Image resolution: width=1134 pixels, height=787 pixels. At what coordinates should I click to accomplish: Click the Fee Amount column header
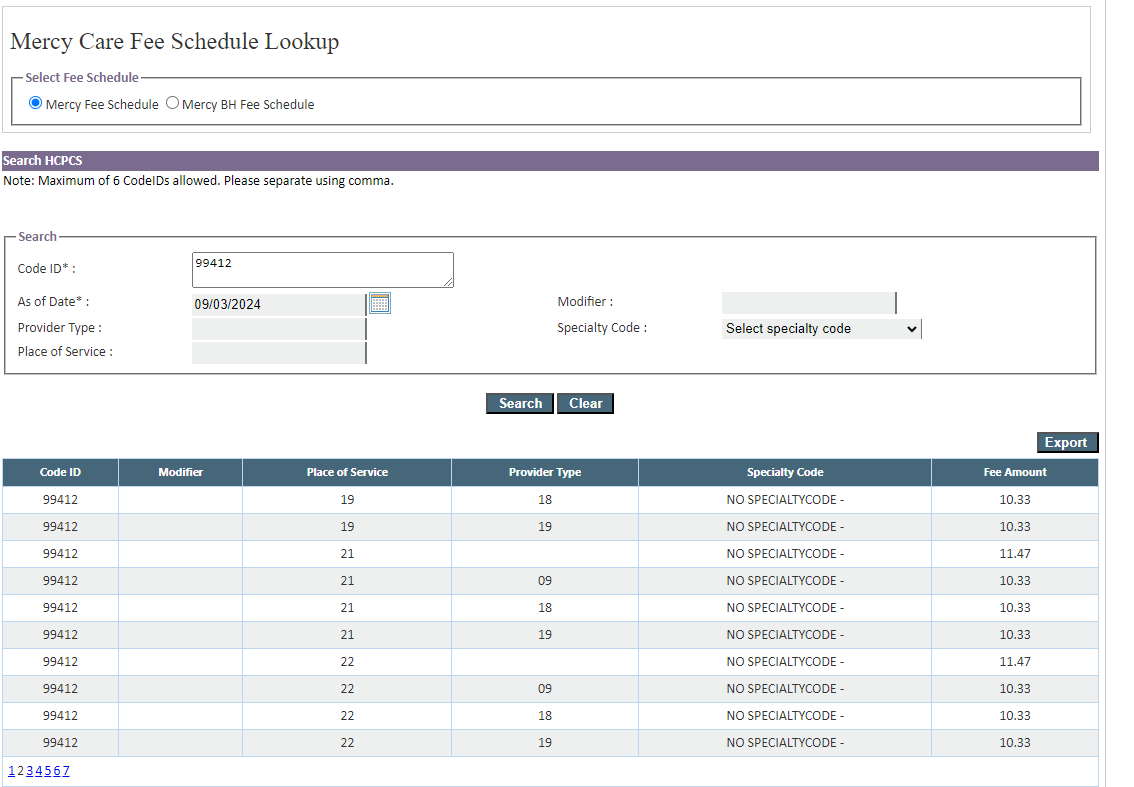(1015, 472)
